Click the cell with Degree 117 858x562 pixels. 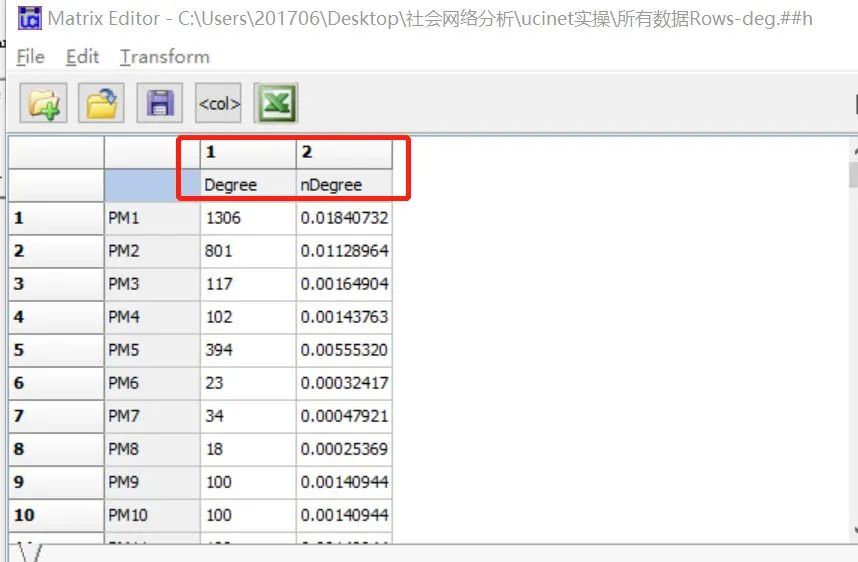pos(248,284)
